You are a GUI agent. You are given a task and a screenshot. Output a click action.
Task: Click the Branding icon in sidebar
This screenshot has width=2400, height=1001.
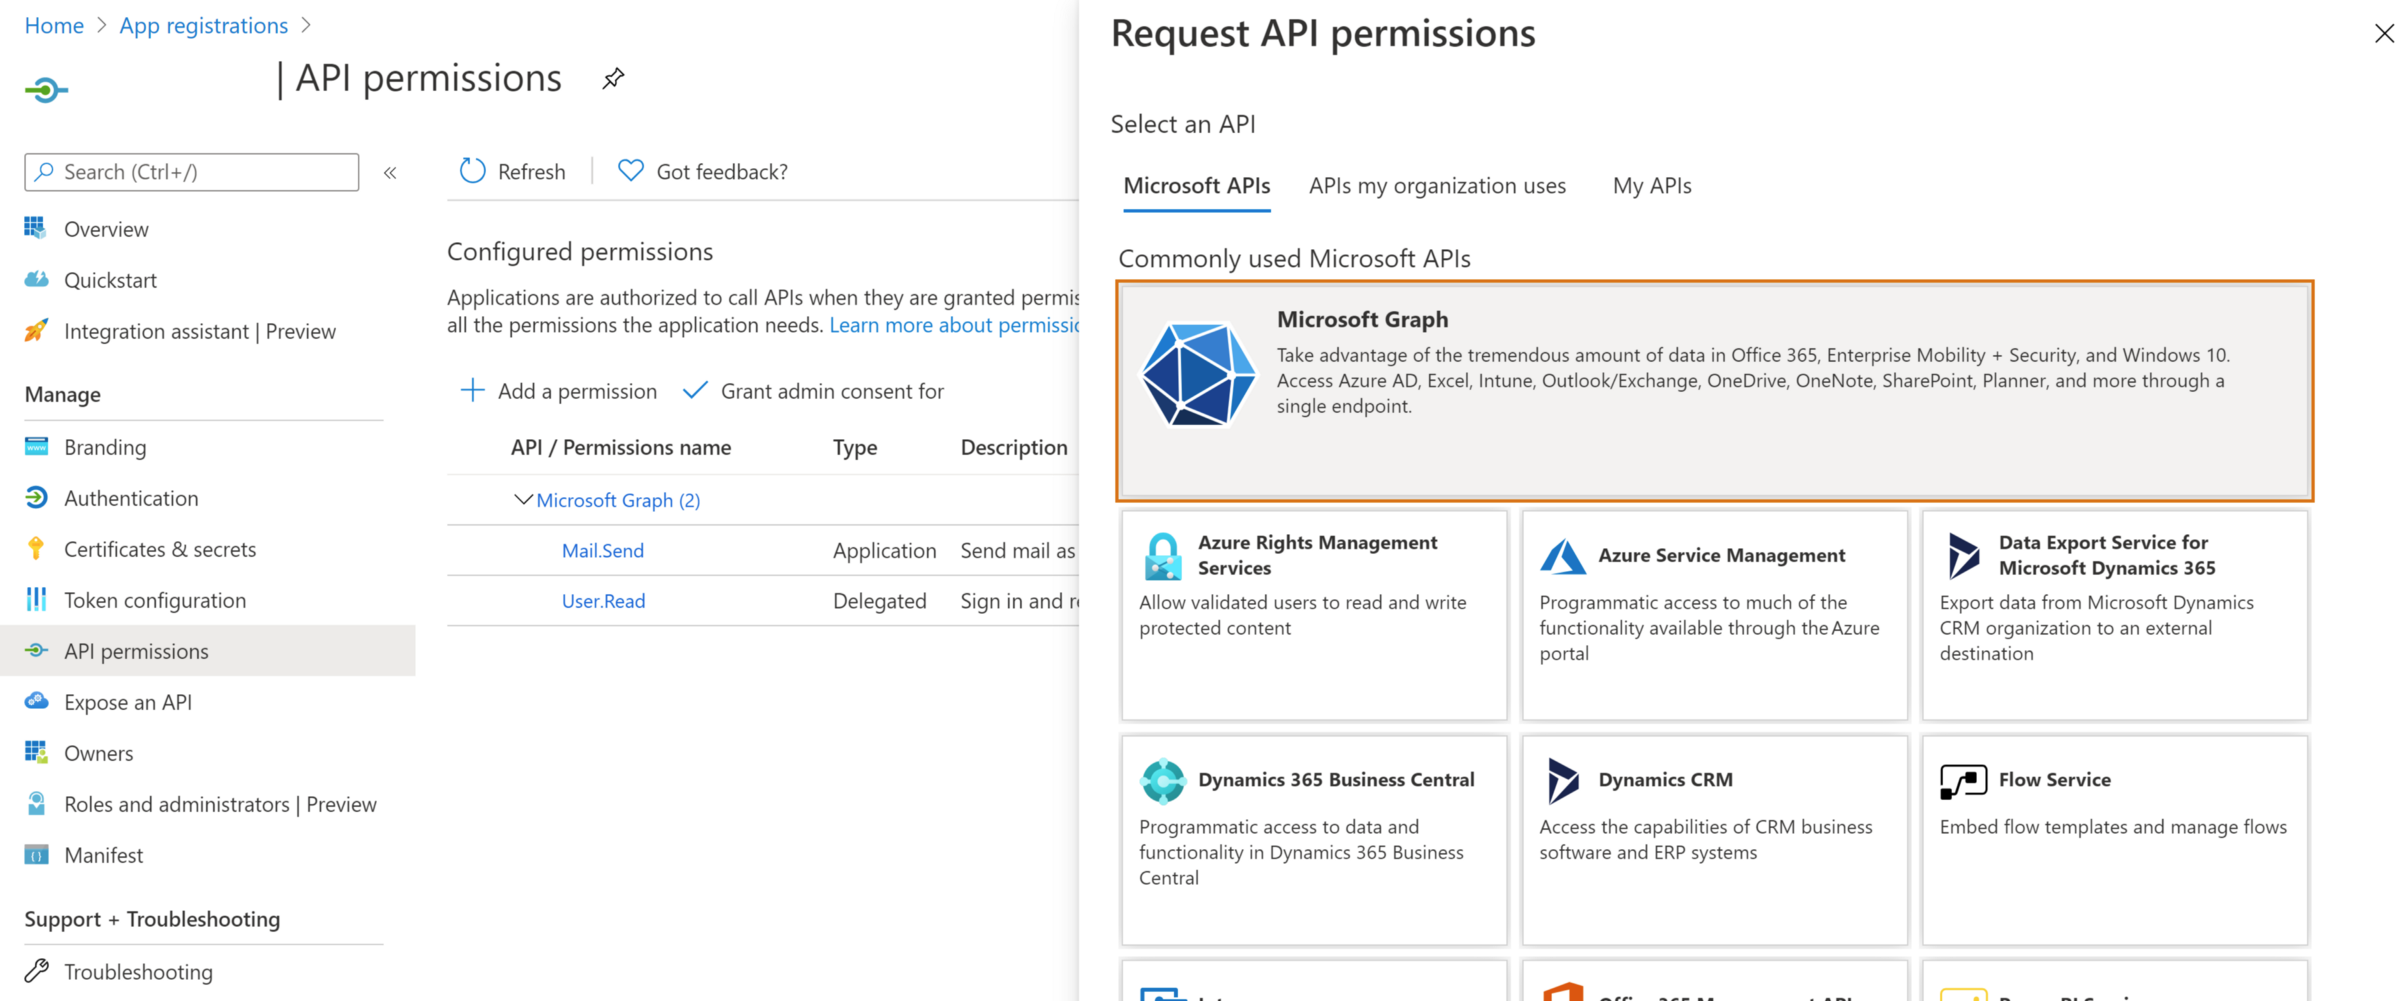pyautogui.click(x=36, y=446)
